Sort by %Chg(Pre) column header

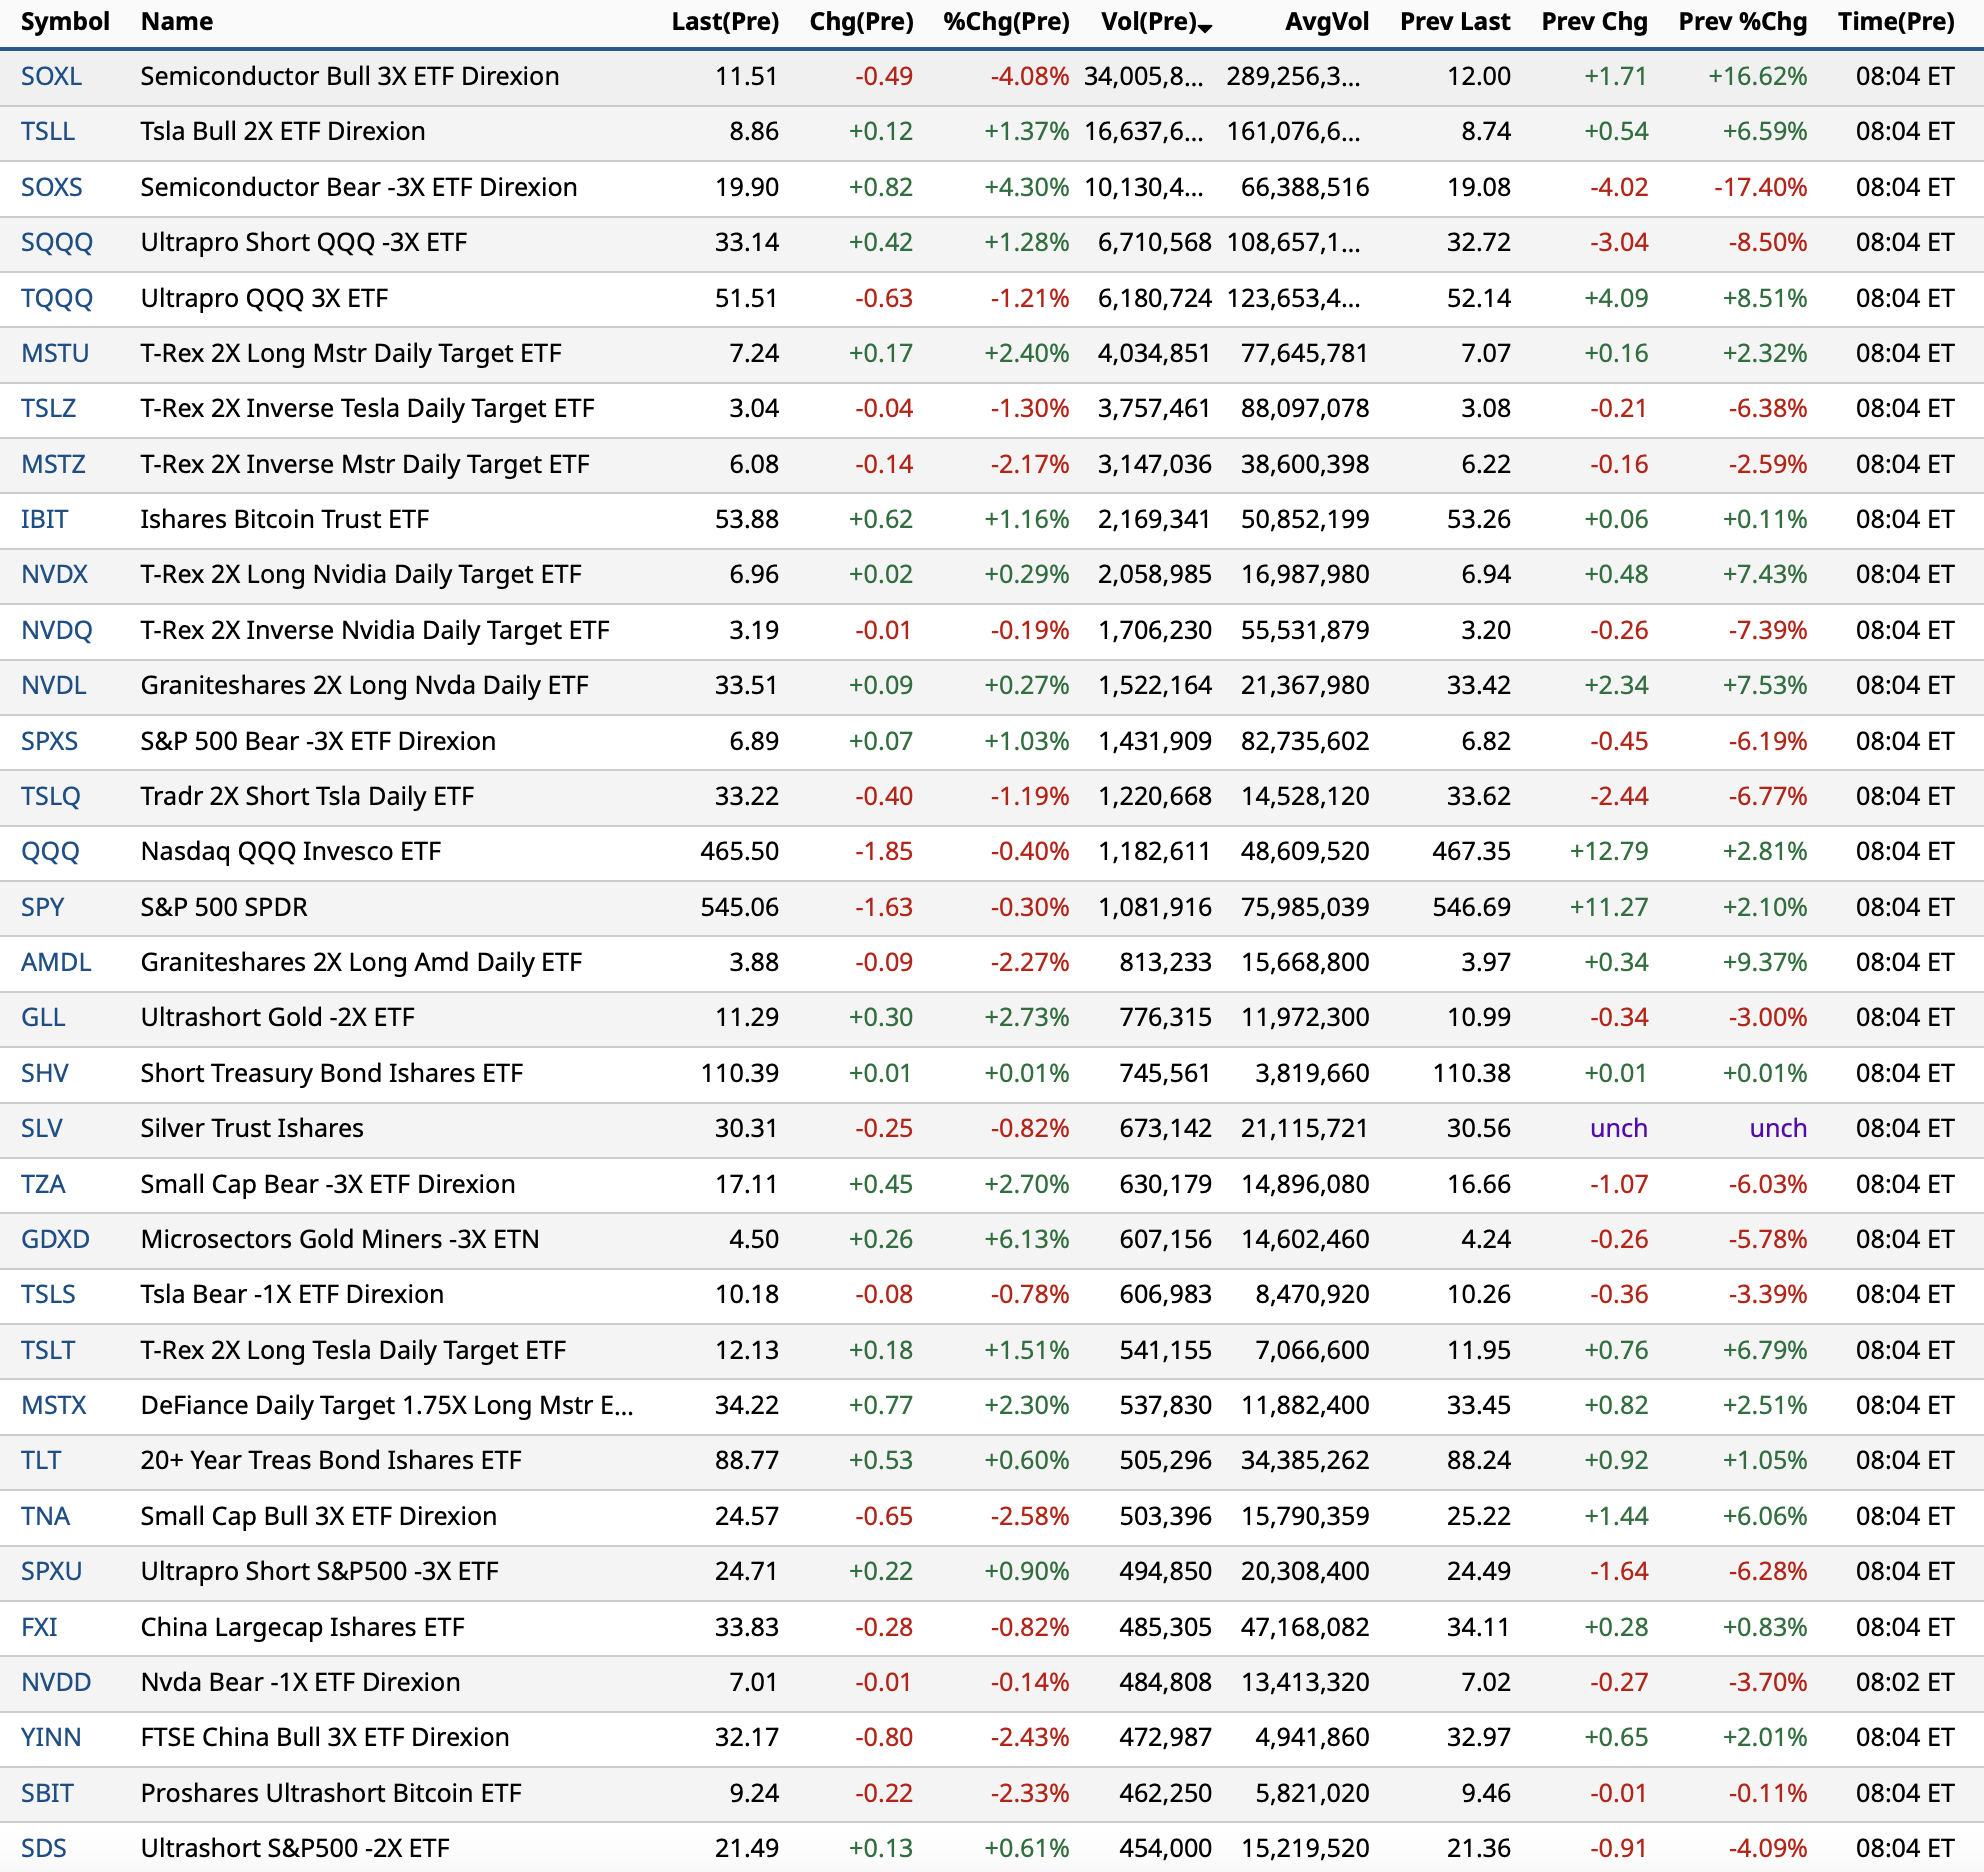pos(1006,22)
